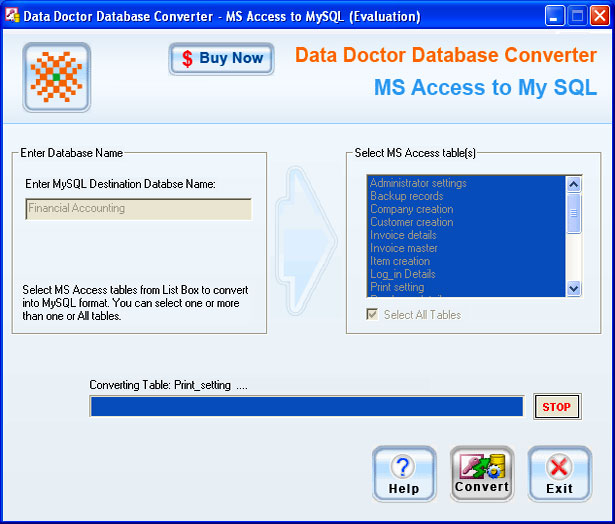615x524 pixels.
Task: Click the orange Data Doctor logo icon
Action: 57,77
